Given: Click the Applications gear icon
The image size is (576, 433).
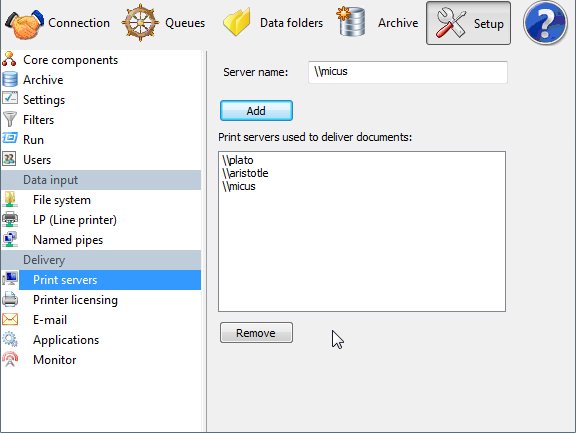Looking at the screenshot, I should click(x=10, y=339).
